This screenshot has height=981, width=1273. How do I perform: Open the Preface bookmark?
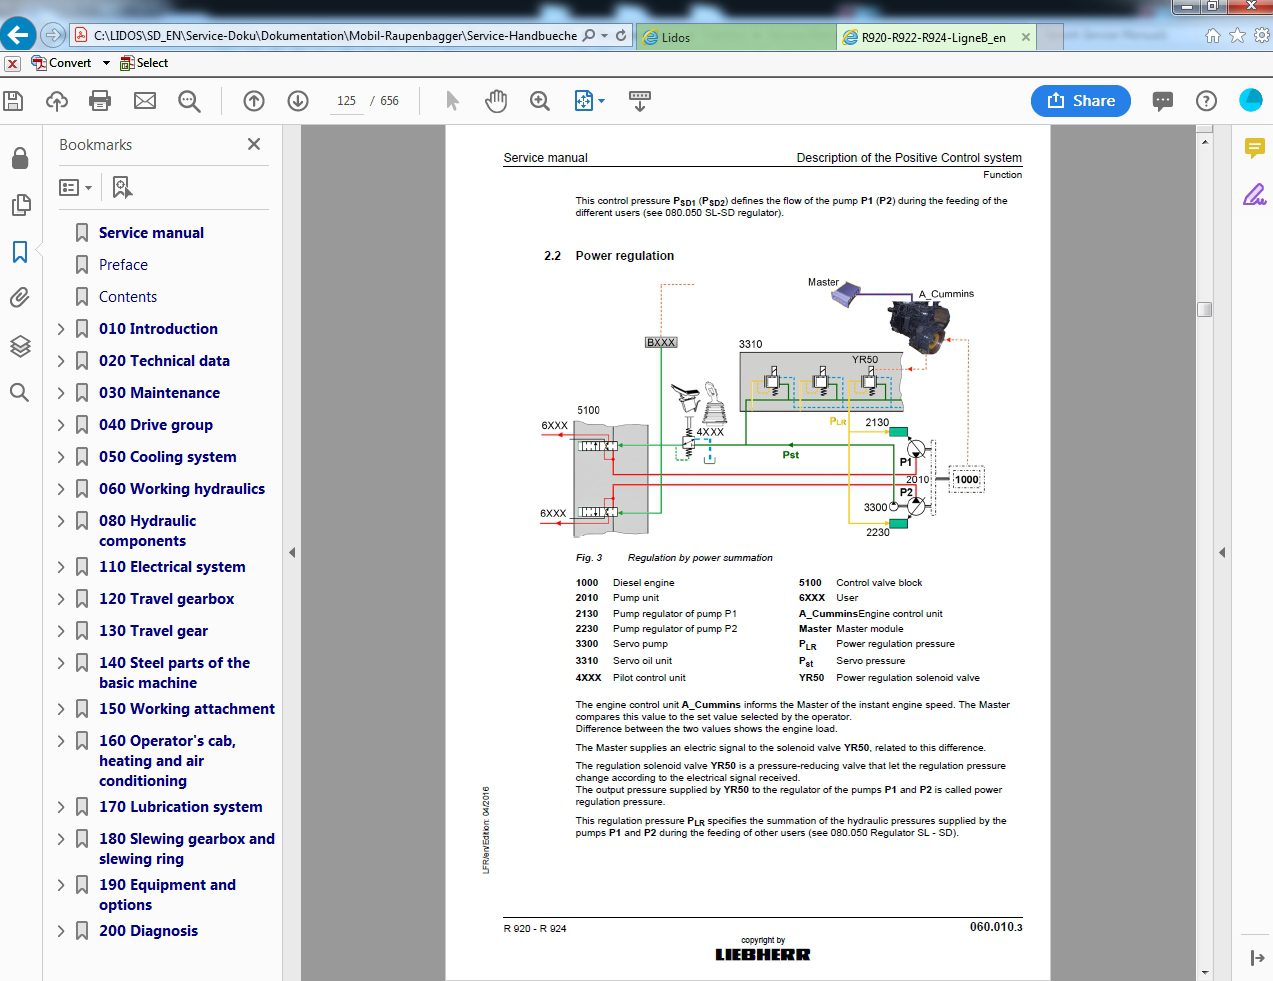click(x=123, y=265)
